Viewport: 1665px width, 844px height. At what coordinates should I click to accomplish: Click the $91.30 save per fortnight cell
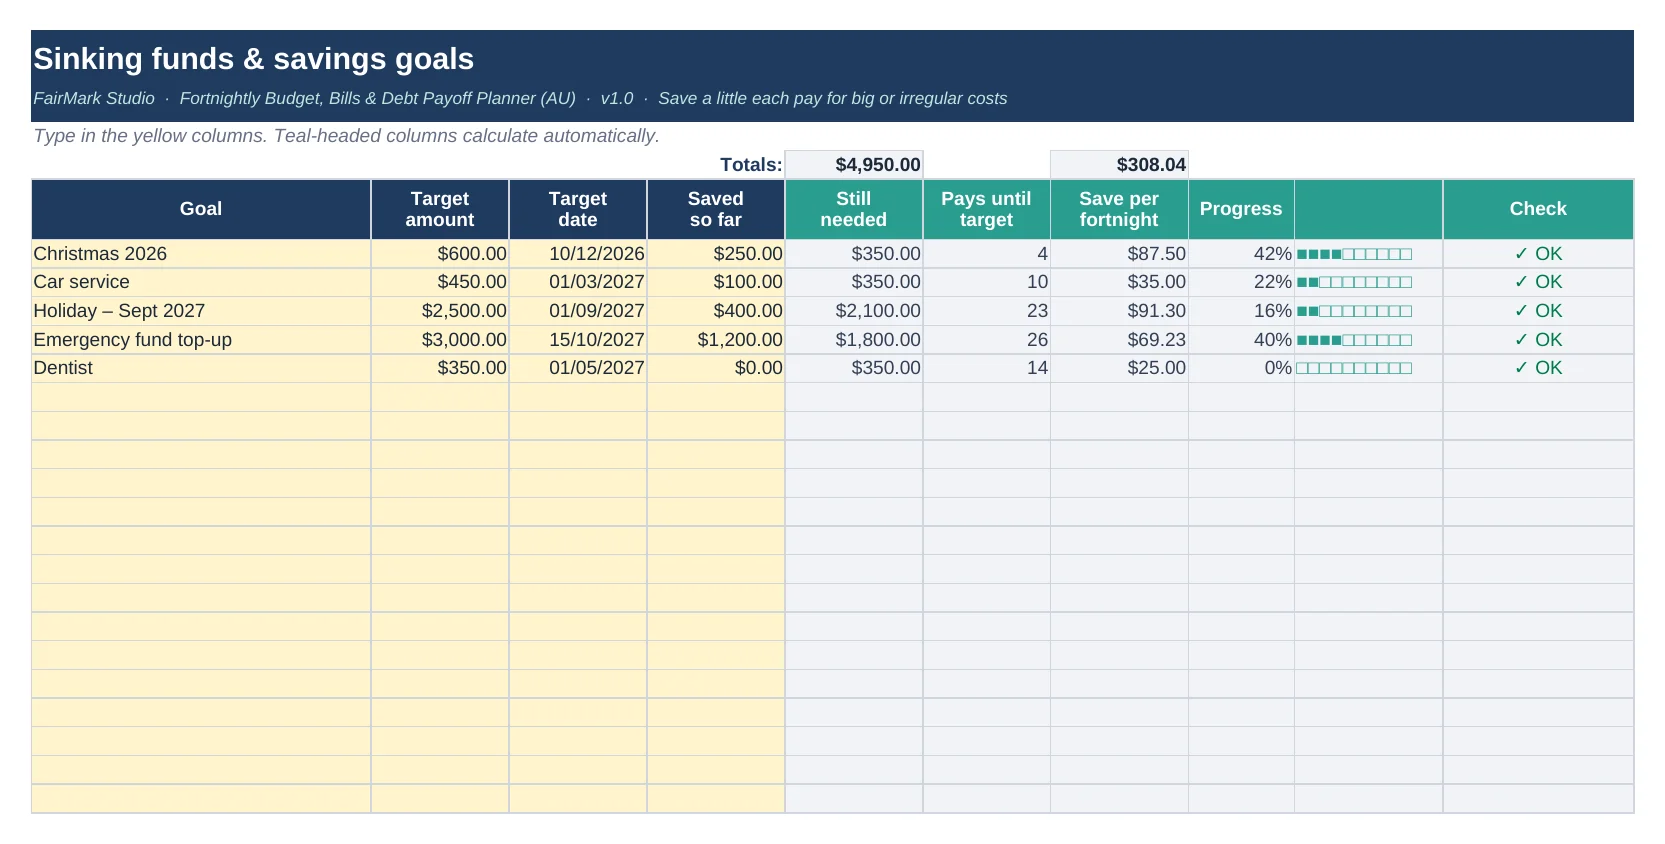[1119, 311]
